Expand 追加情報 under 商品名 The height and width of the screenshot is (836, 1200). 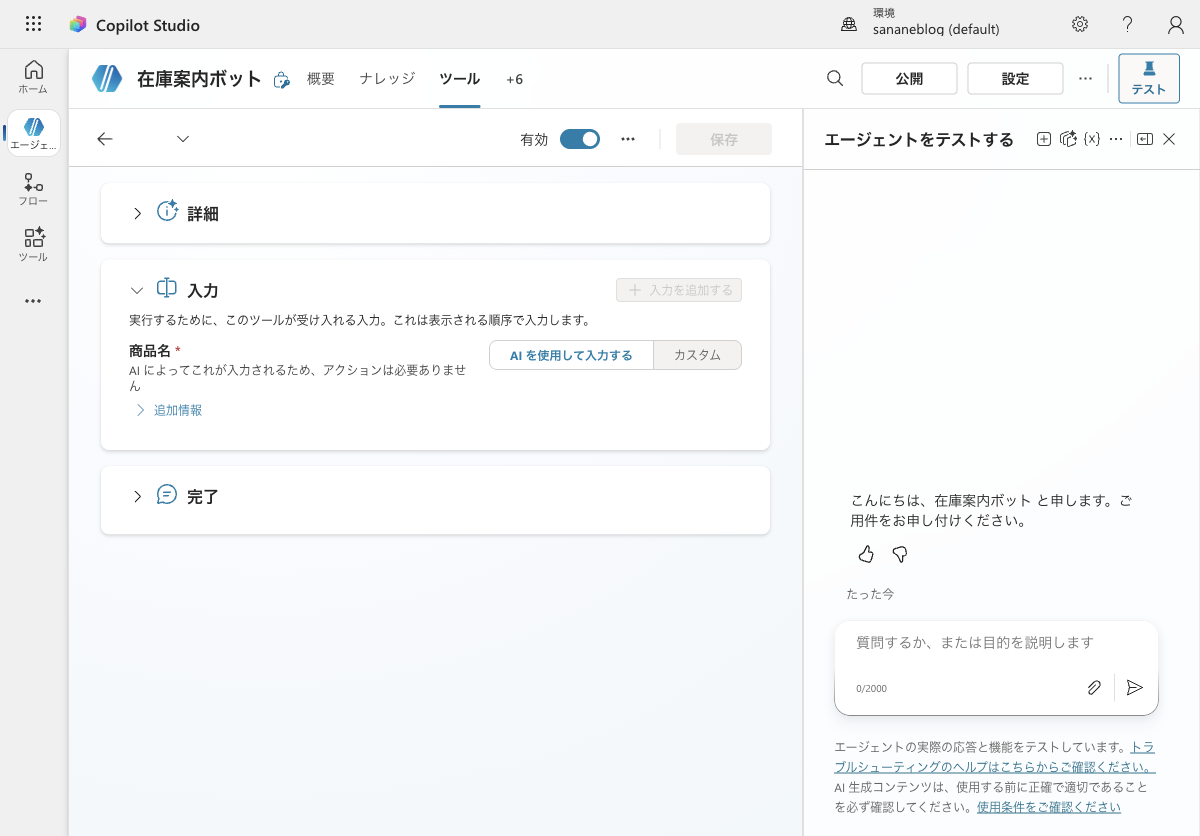coord(169,410)
